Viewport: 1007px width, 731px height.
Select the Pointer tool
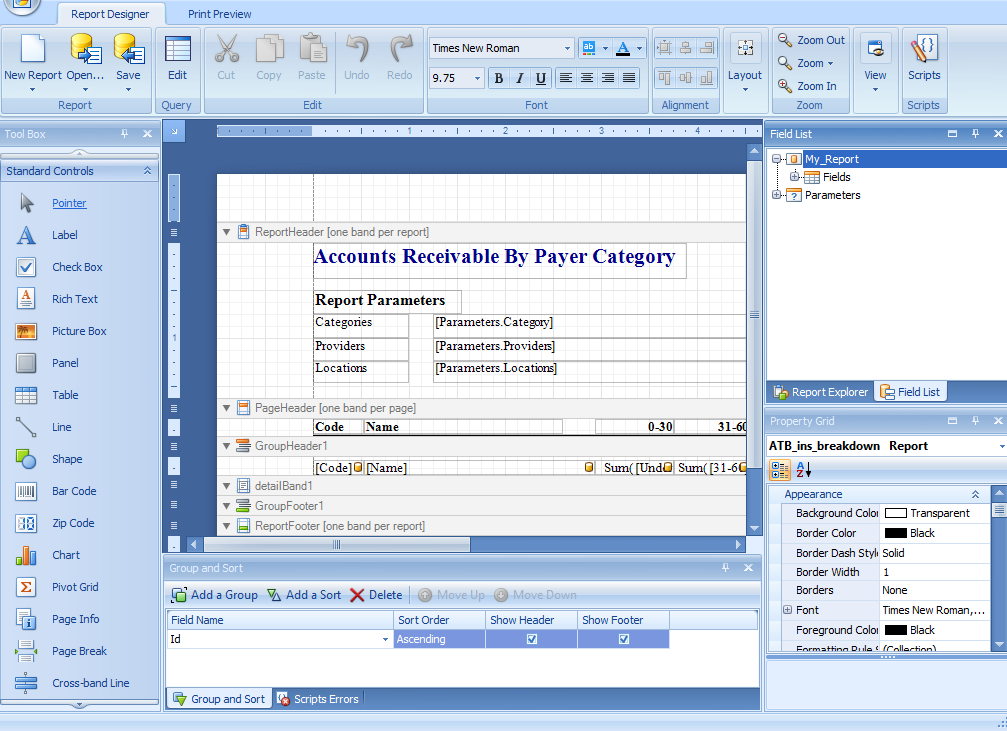(x=69, y=203)
